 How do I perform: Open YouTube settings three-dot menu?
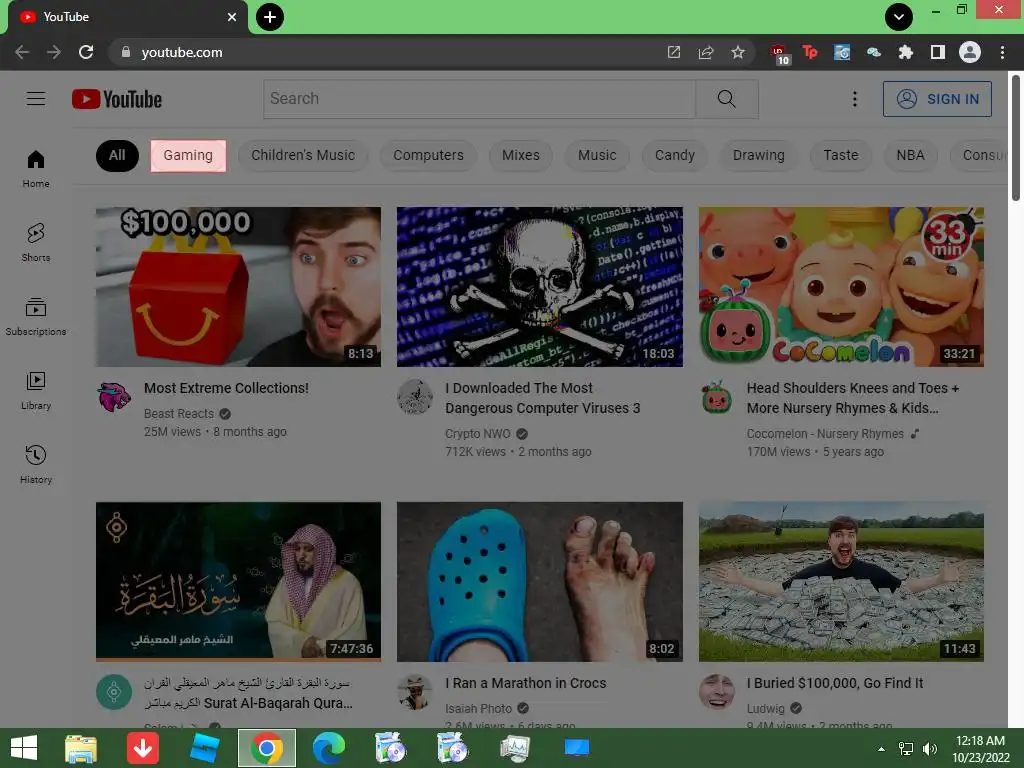[x=854, y=99]
